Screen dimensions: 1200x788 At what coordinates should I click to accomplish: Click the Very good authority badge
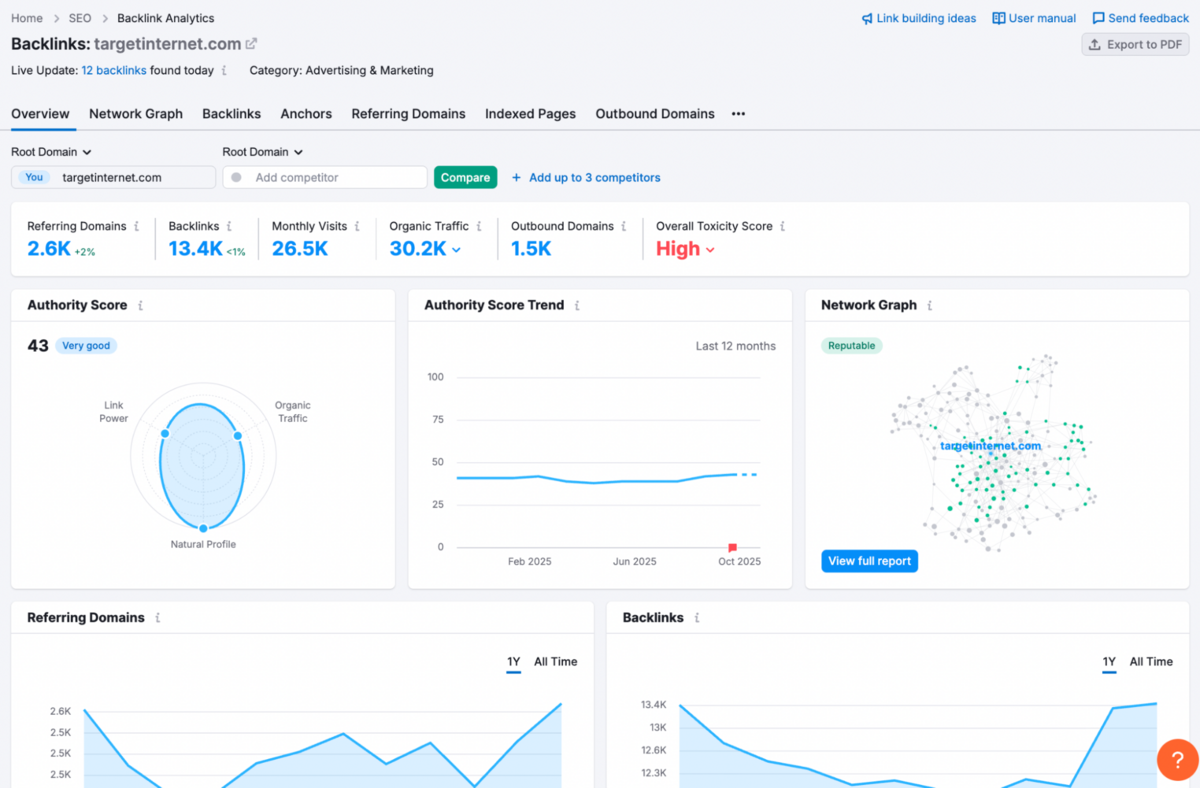click(86, 346)
